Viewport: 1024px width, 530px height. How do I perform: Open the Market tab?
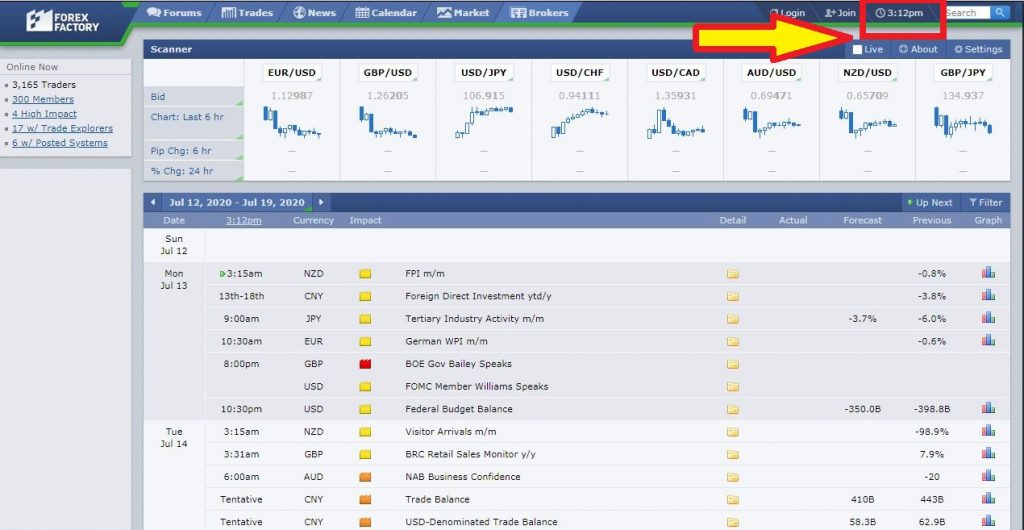(x=463, y=12)
